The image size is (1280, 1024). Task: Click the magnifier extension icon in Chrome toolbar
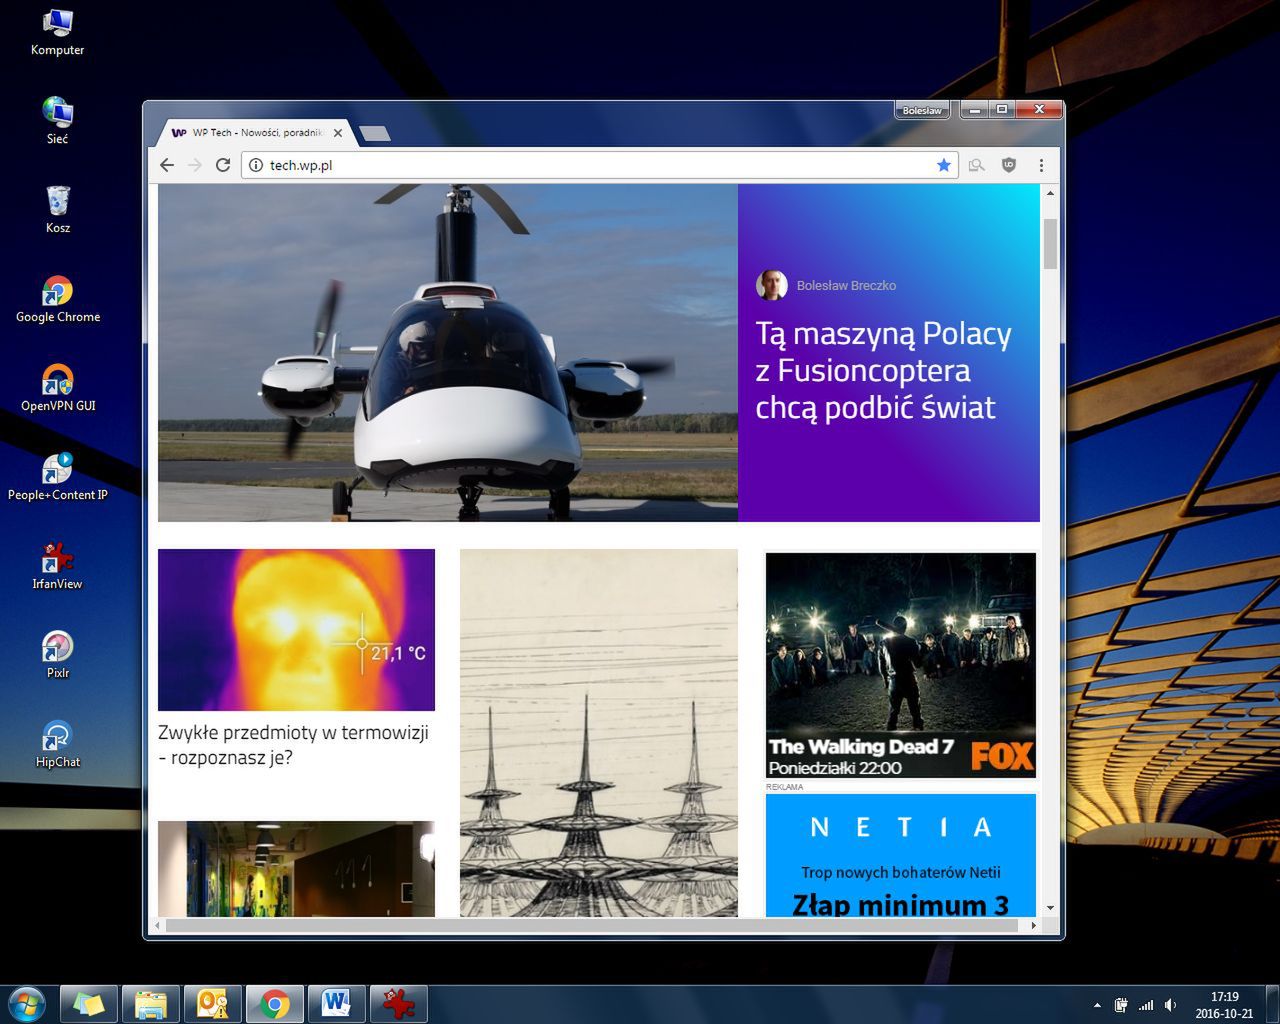click(x=977, y=165)
